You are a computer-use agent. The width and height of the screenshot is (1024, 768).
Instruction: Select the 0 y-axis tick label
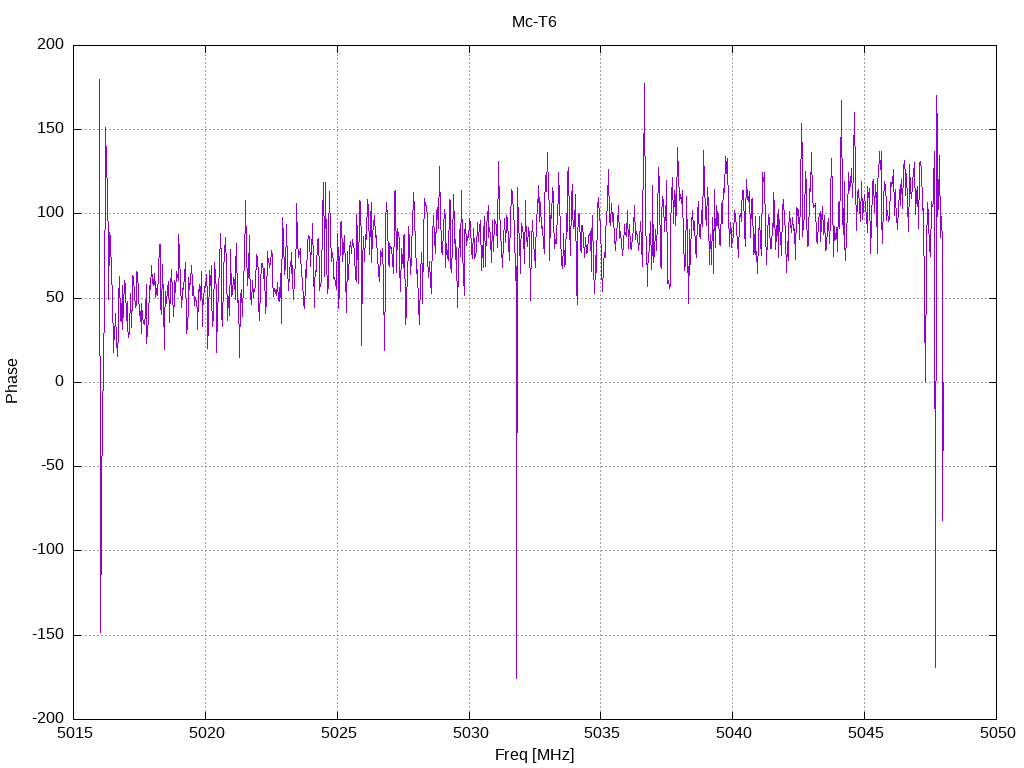(x=59, y=381)
